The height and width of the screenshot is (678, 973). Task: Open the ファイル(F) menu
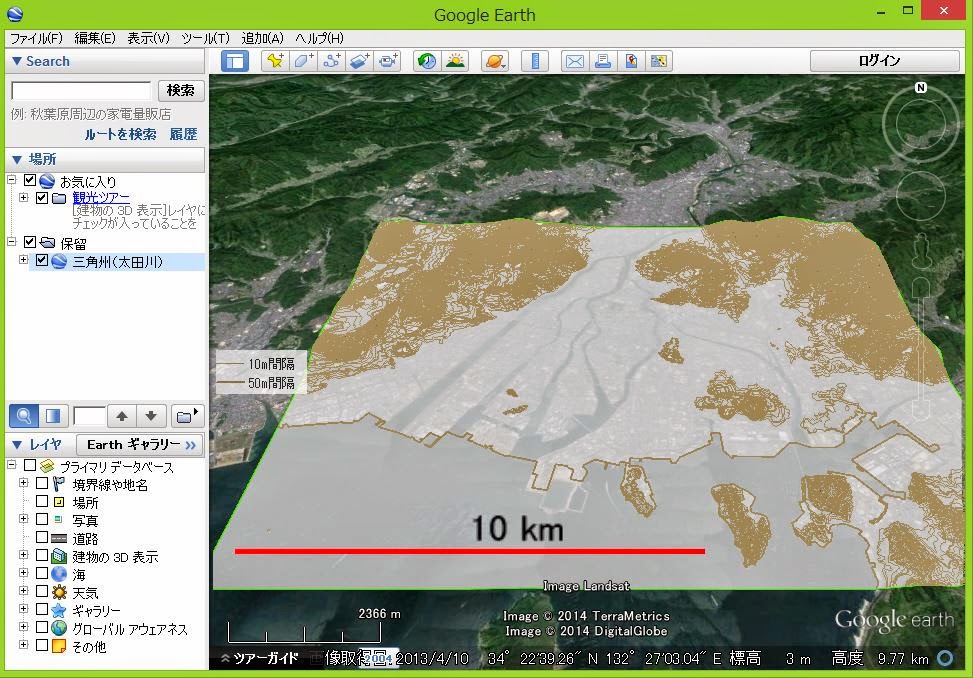tap(37, 38)
